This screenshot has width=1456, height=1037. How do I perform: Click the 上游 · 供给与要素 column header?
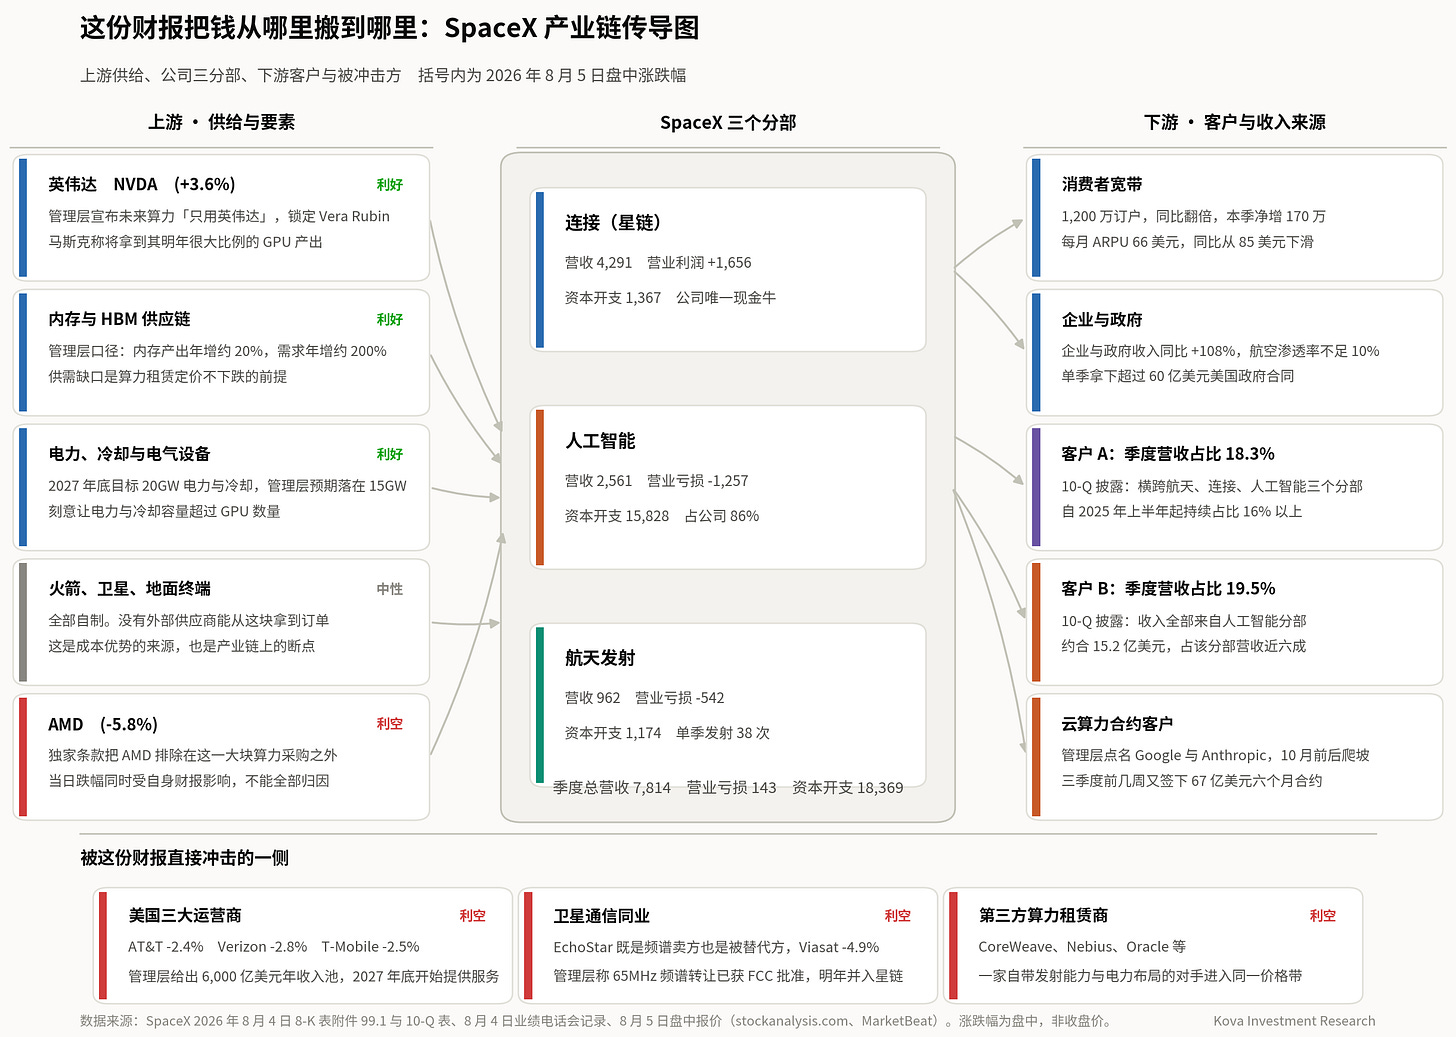221,122
